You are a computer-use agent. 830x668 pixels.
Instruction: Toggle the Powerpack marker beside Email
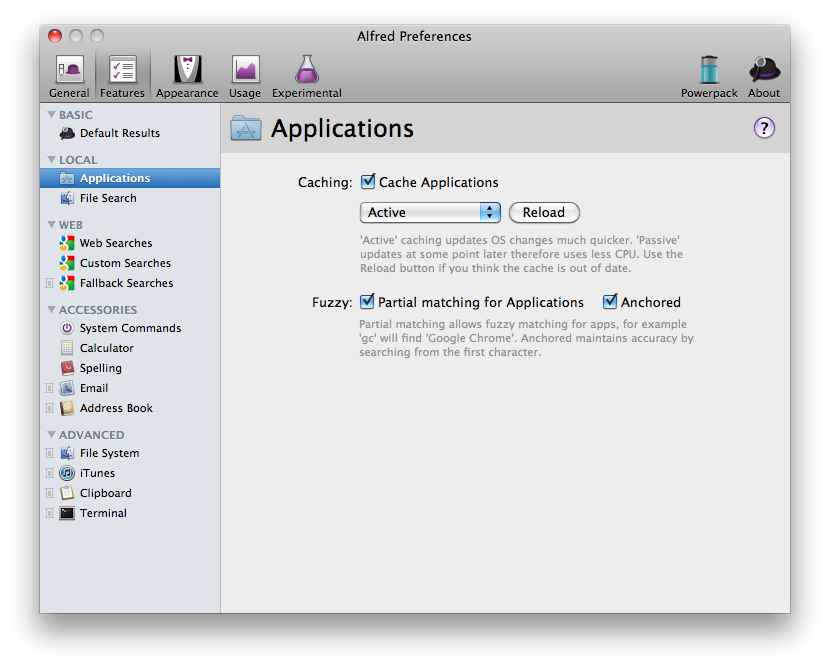pyautogui.click(x=49, y=388)
